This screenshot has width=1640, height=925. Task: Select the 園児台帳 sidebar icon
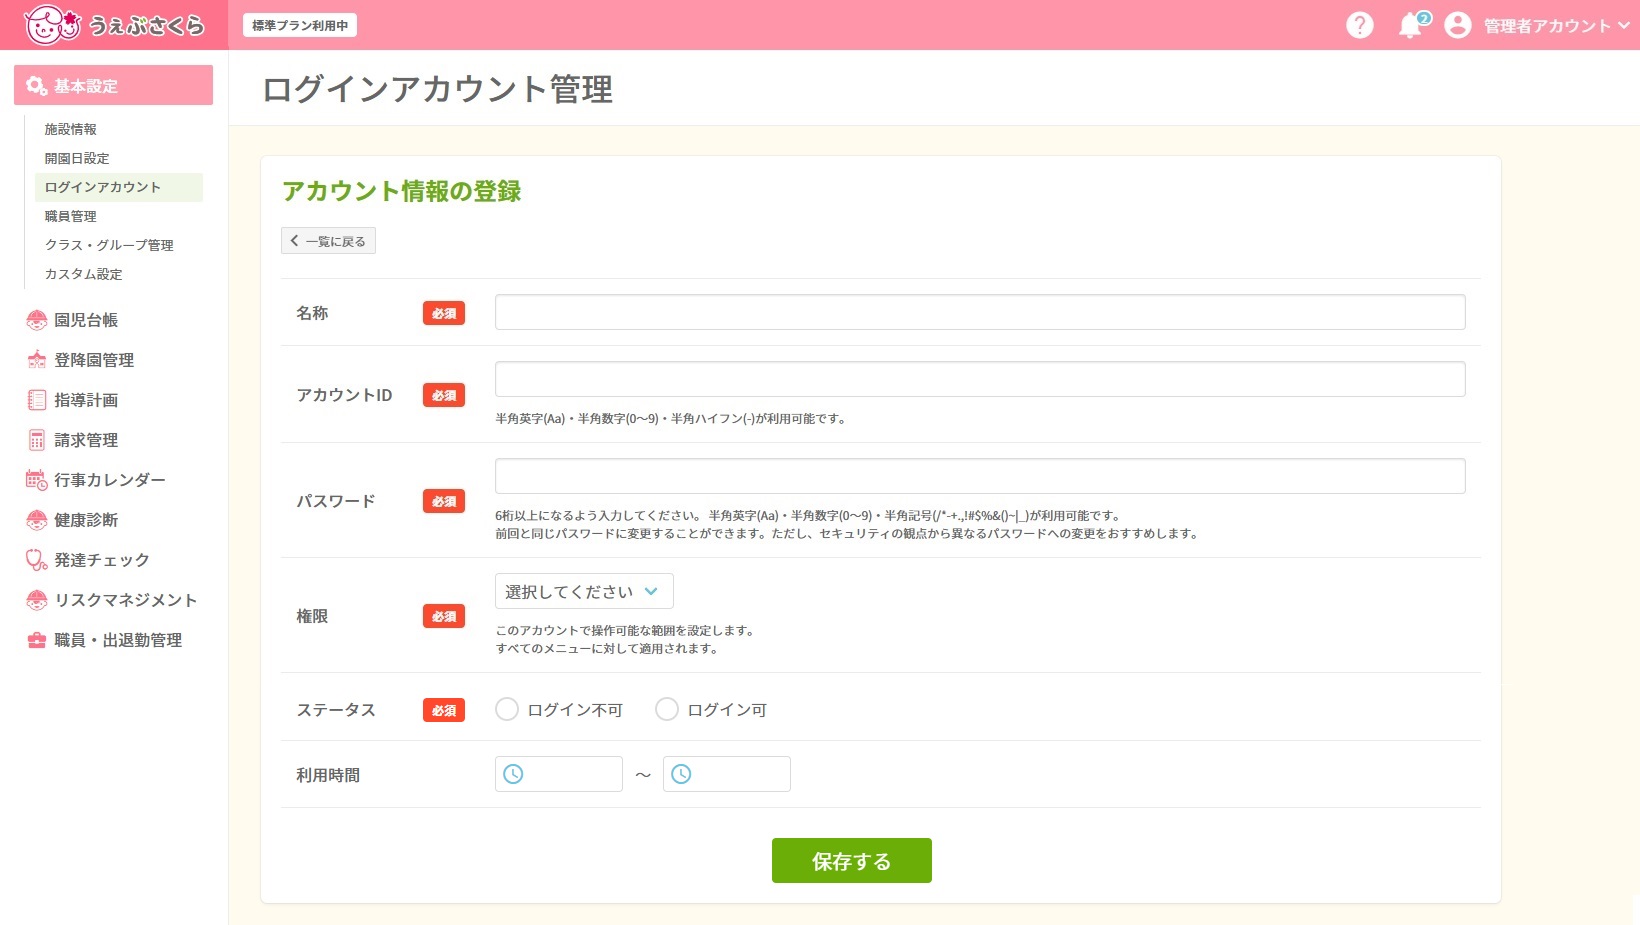click(36, 319)
